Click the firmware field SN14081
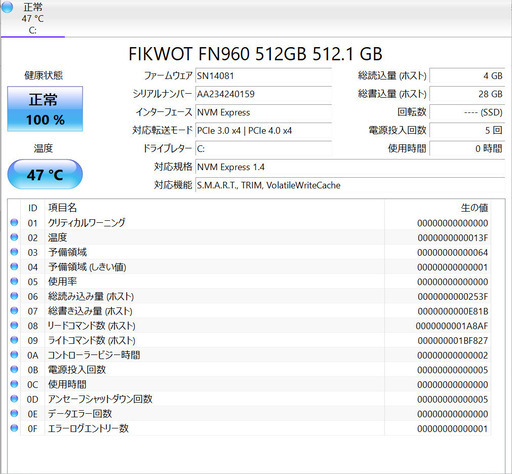This screenshot has height=474, width=512. [263, 76]
